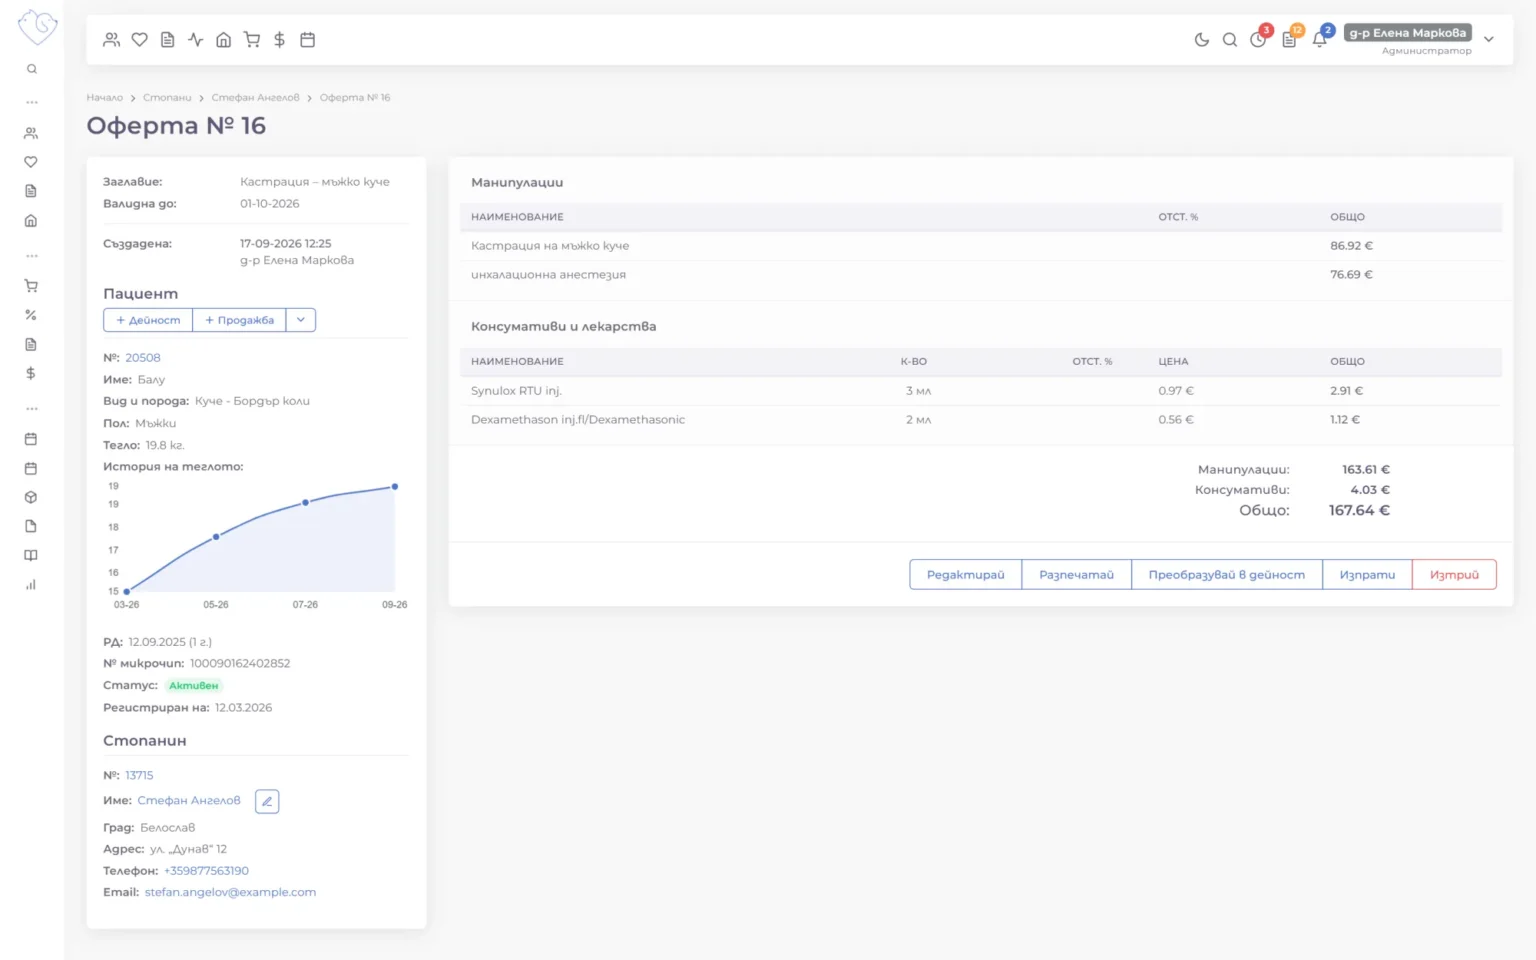1536x960 pixels.
Task: Open patient number 20508 link
Action: 143,358
